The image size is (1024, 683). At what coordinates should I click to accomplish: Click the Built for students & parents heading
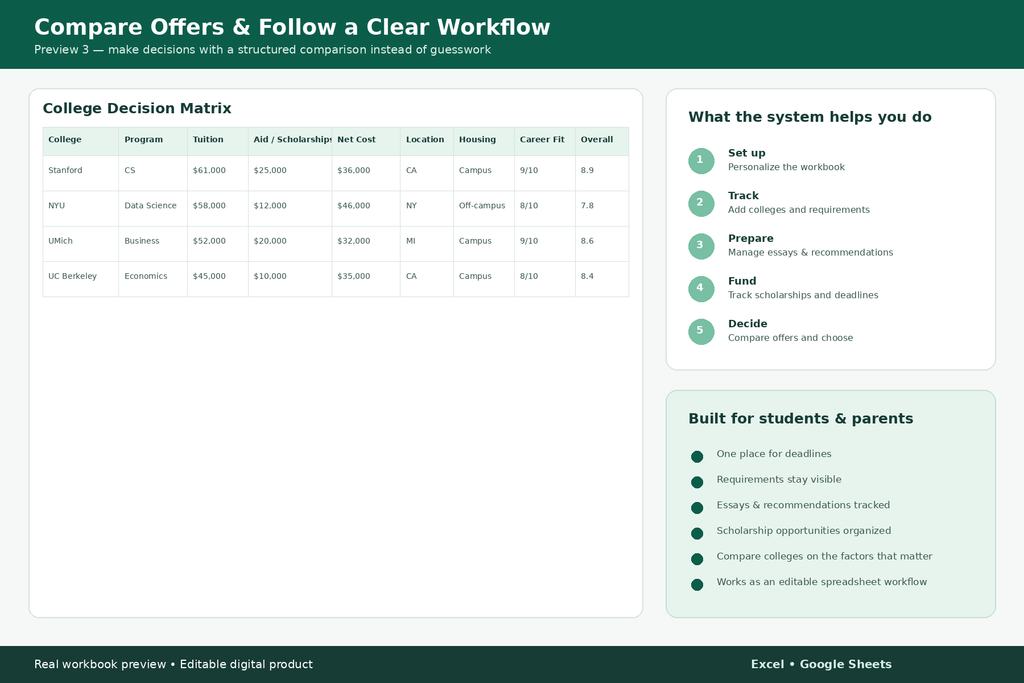pyautogui.click(x=801, y=419)
